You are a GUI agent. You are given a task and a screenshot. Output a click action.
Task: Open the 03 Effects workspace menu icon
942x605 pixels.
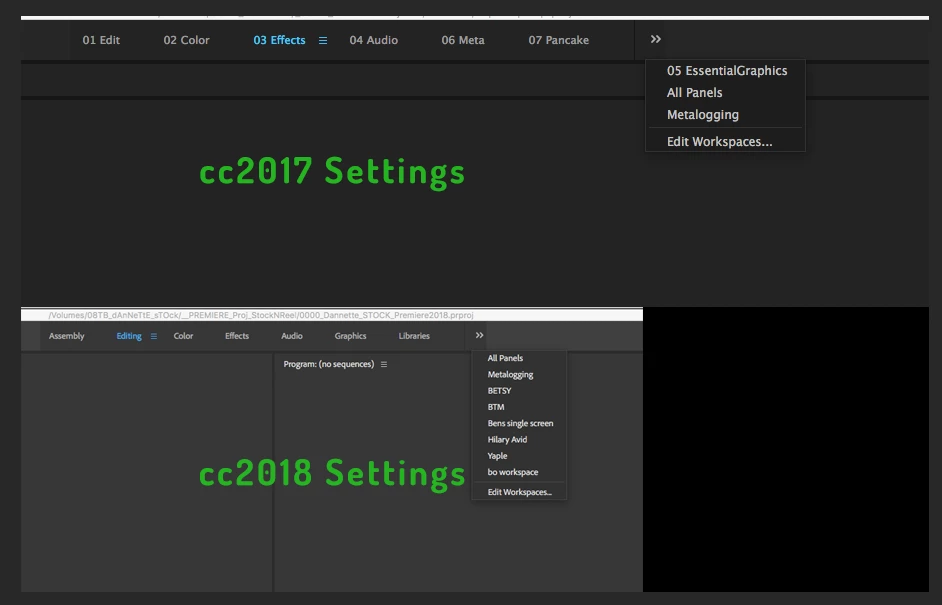coord(323,40)
